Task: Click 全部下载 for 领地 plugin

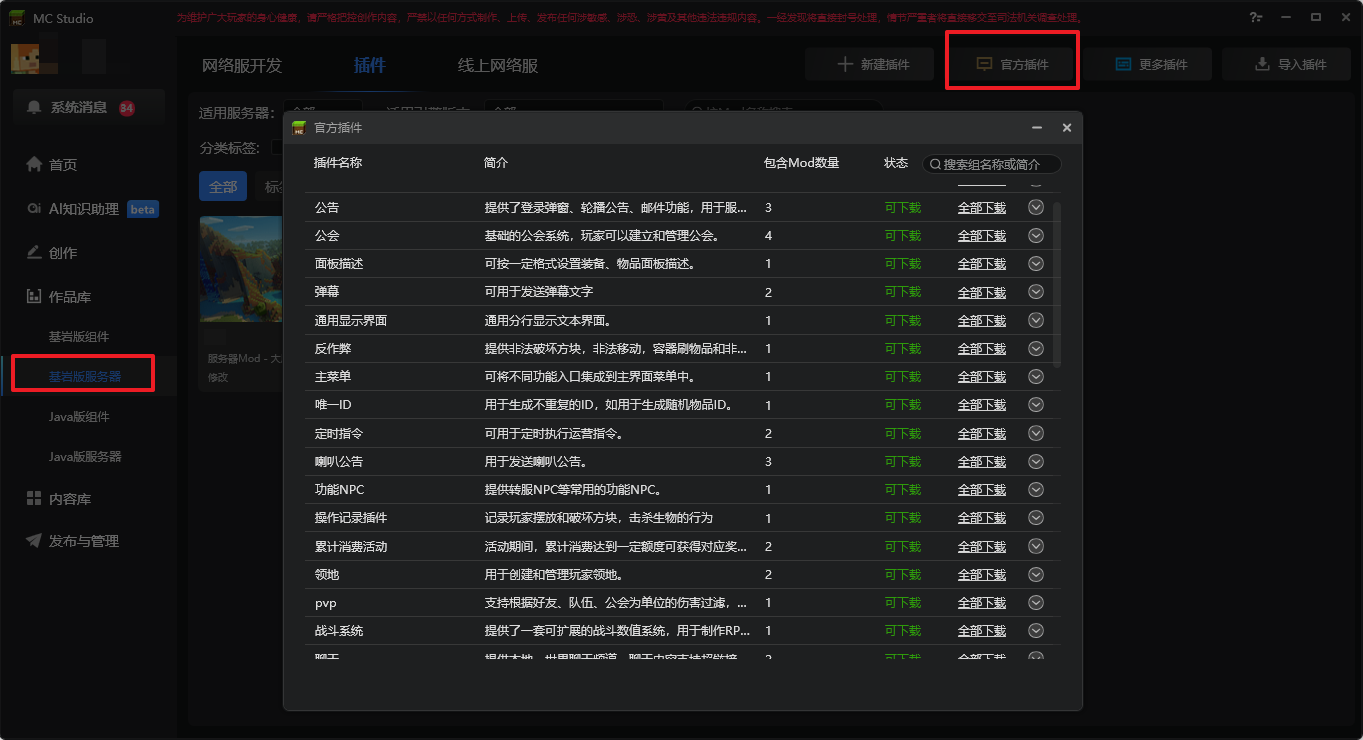Action: click(x=982, y=575)
